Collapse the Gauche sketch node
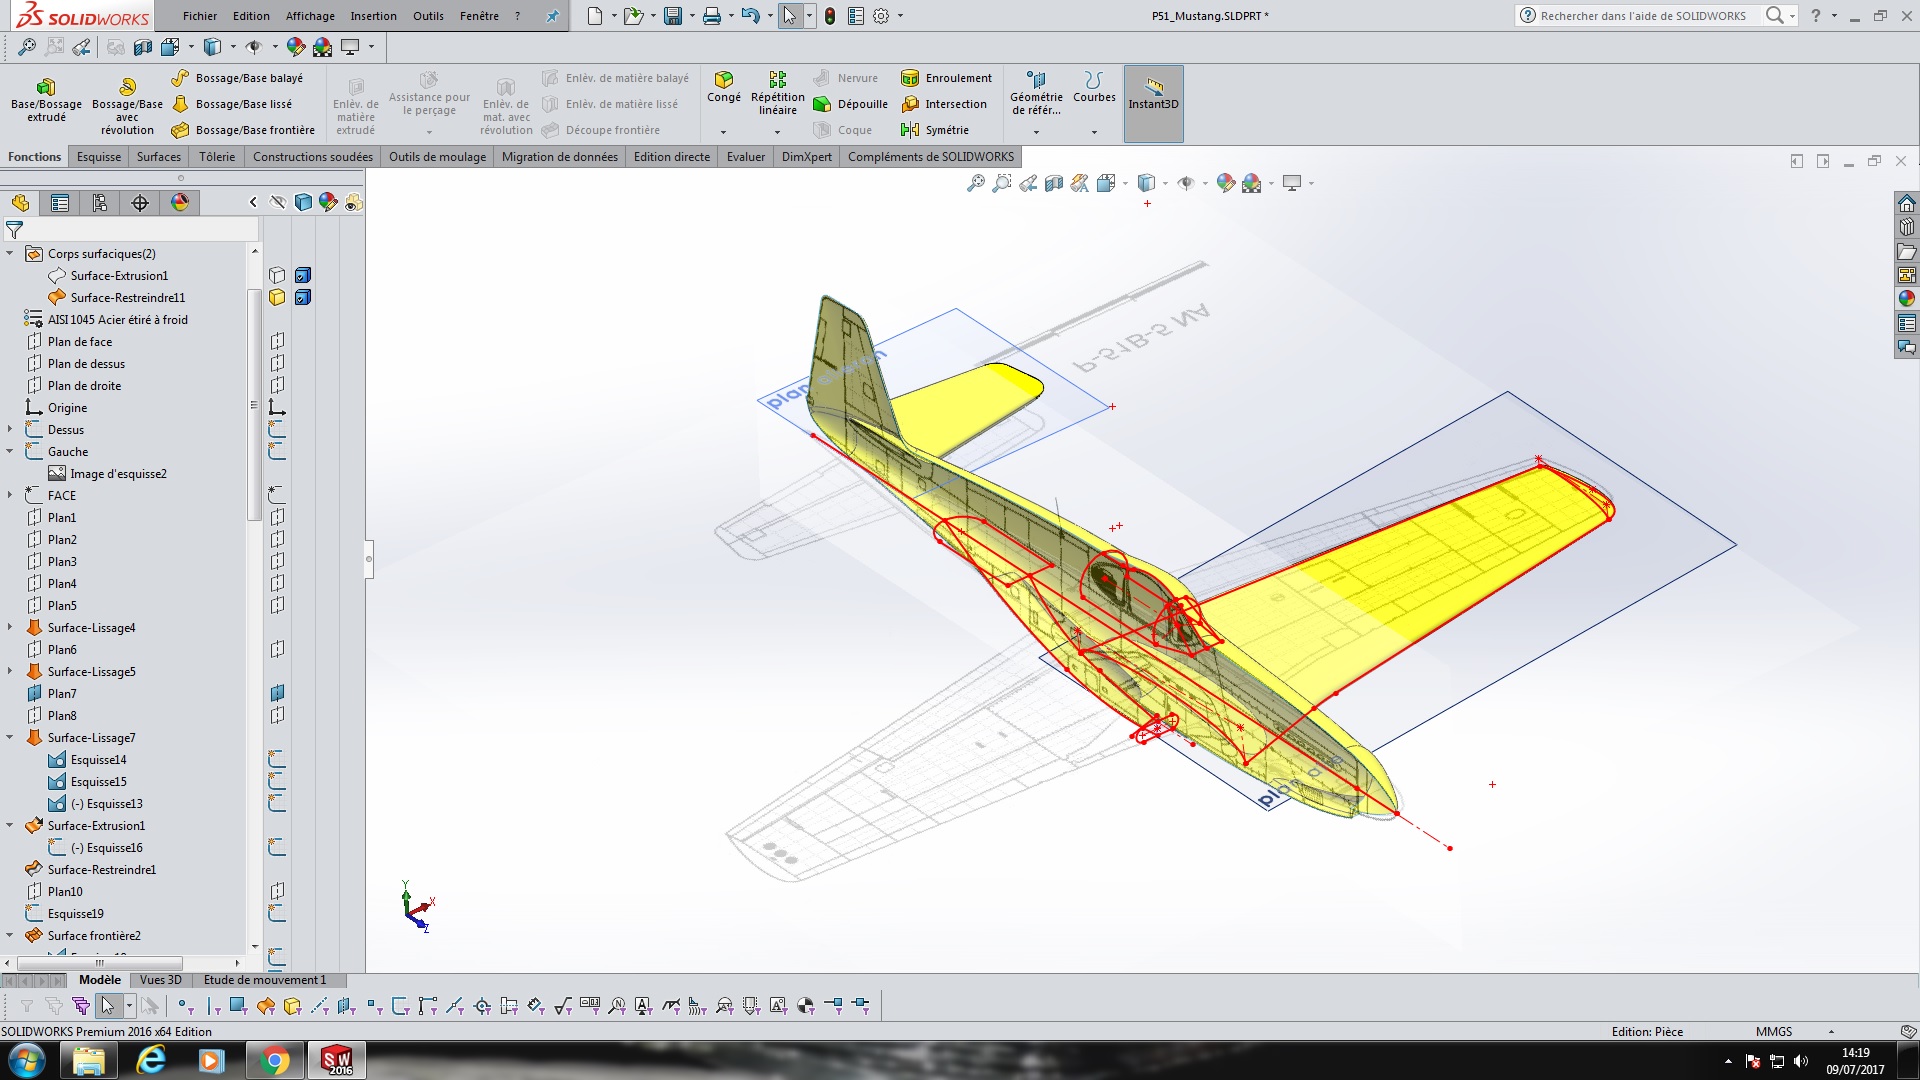The height and width of the screenshot is (1080, 1920). click(10, 452)
